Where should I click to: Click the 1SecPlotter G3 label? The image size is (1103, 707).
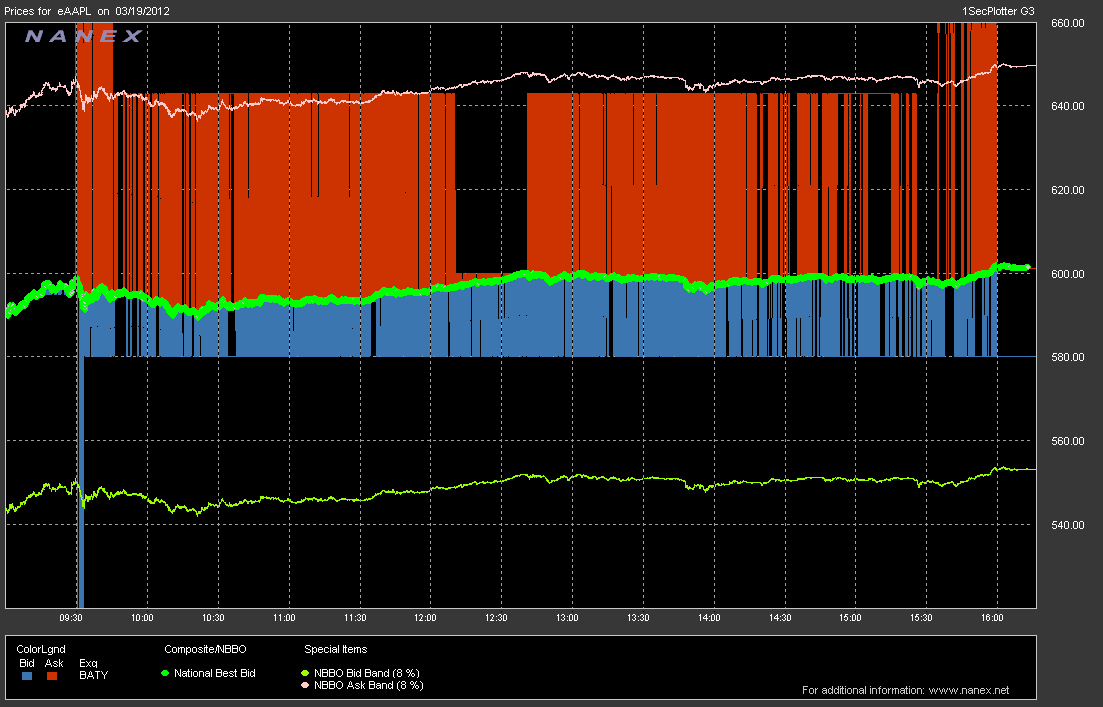click(997, 11)
